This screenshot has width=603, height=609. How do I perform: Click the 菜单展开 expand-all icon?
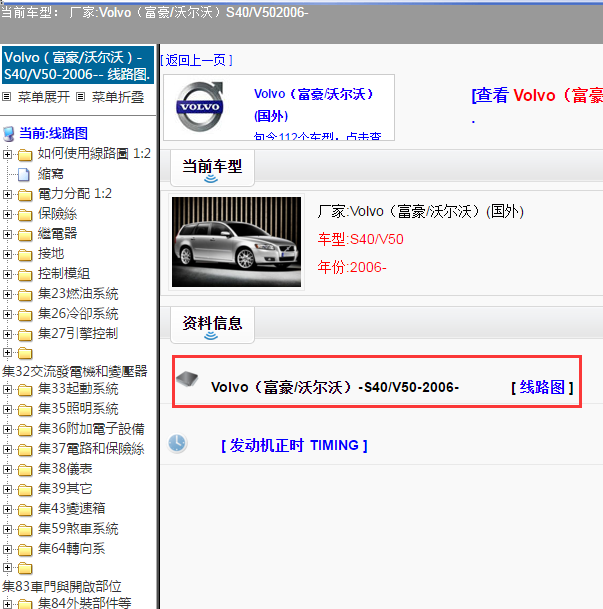point(7,96)
